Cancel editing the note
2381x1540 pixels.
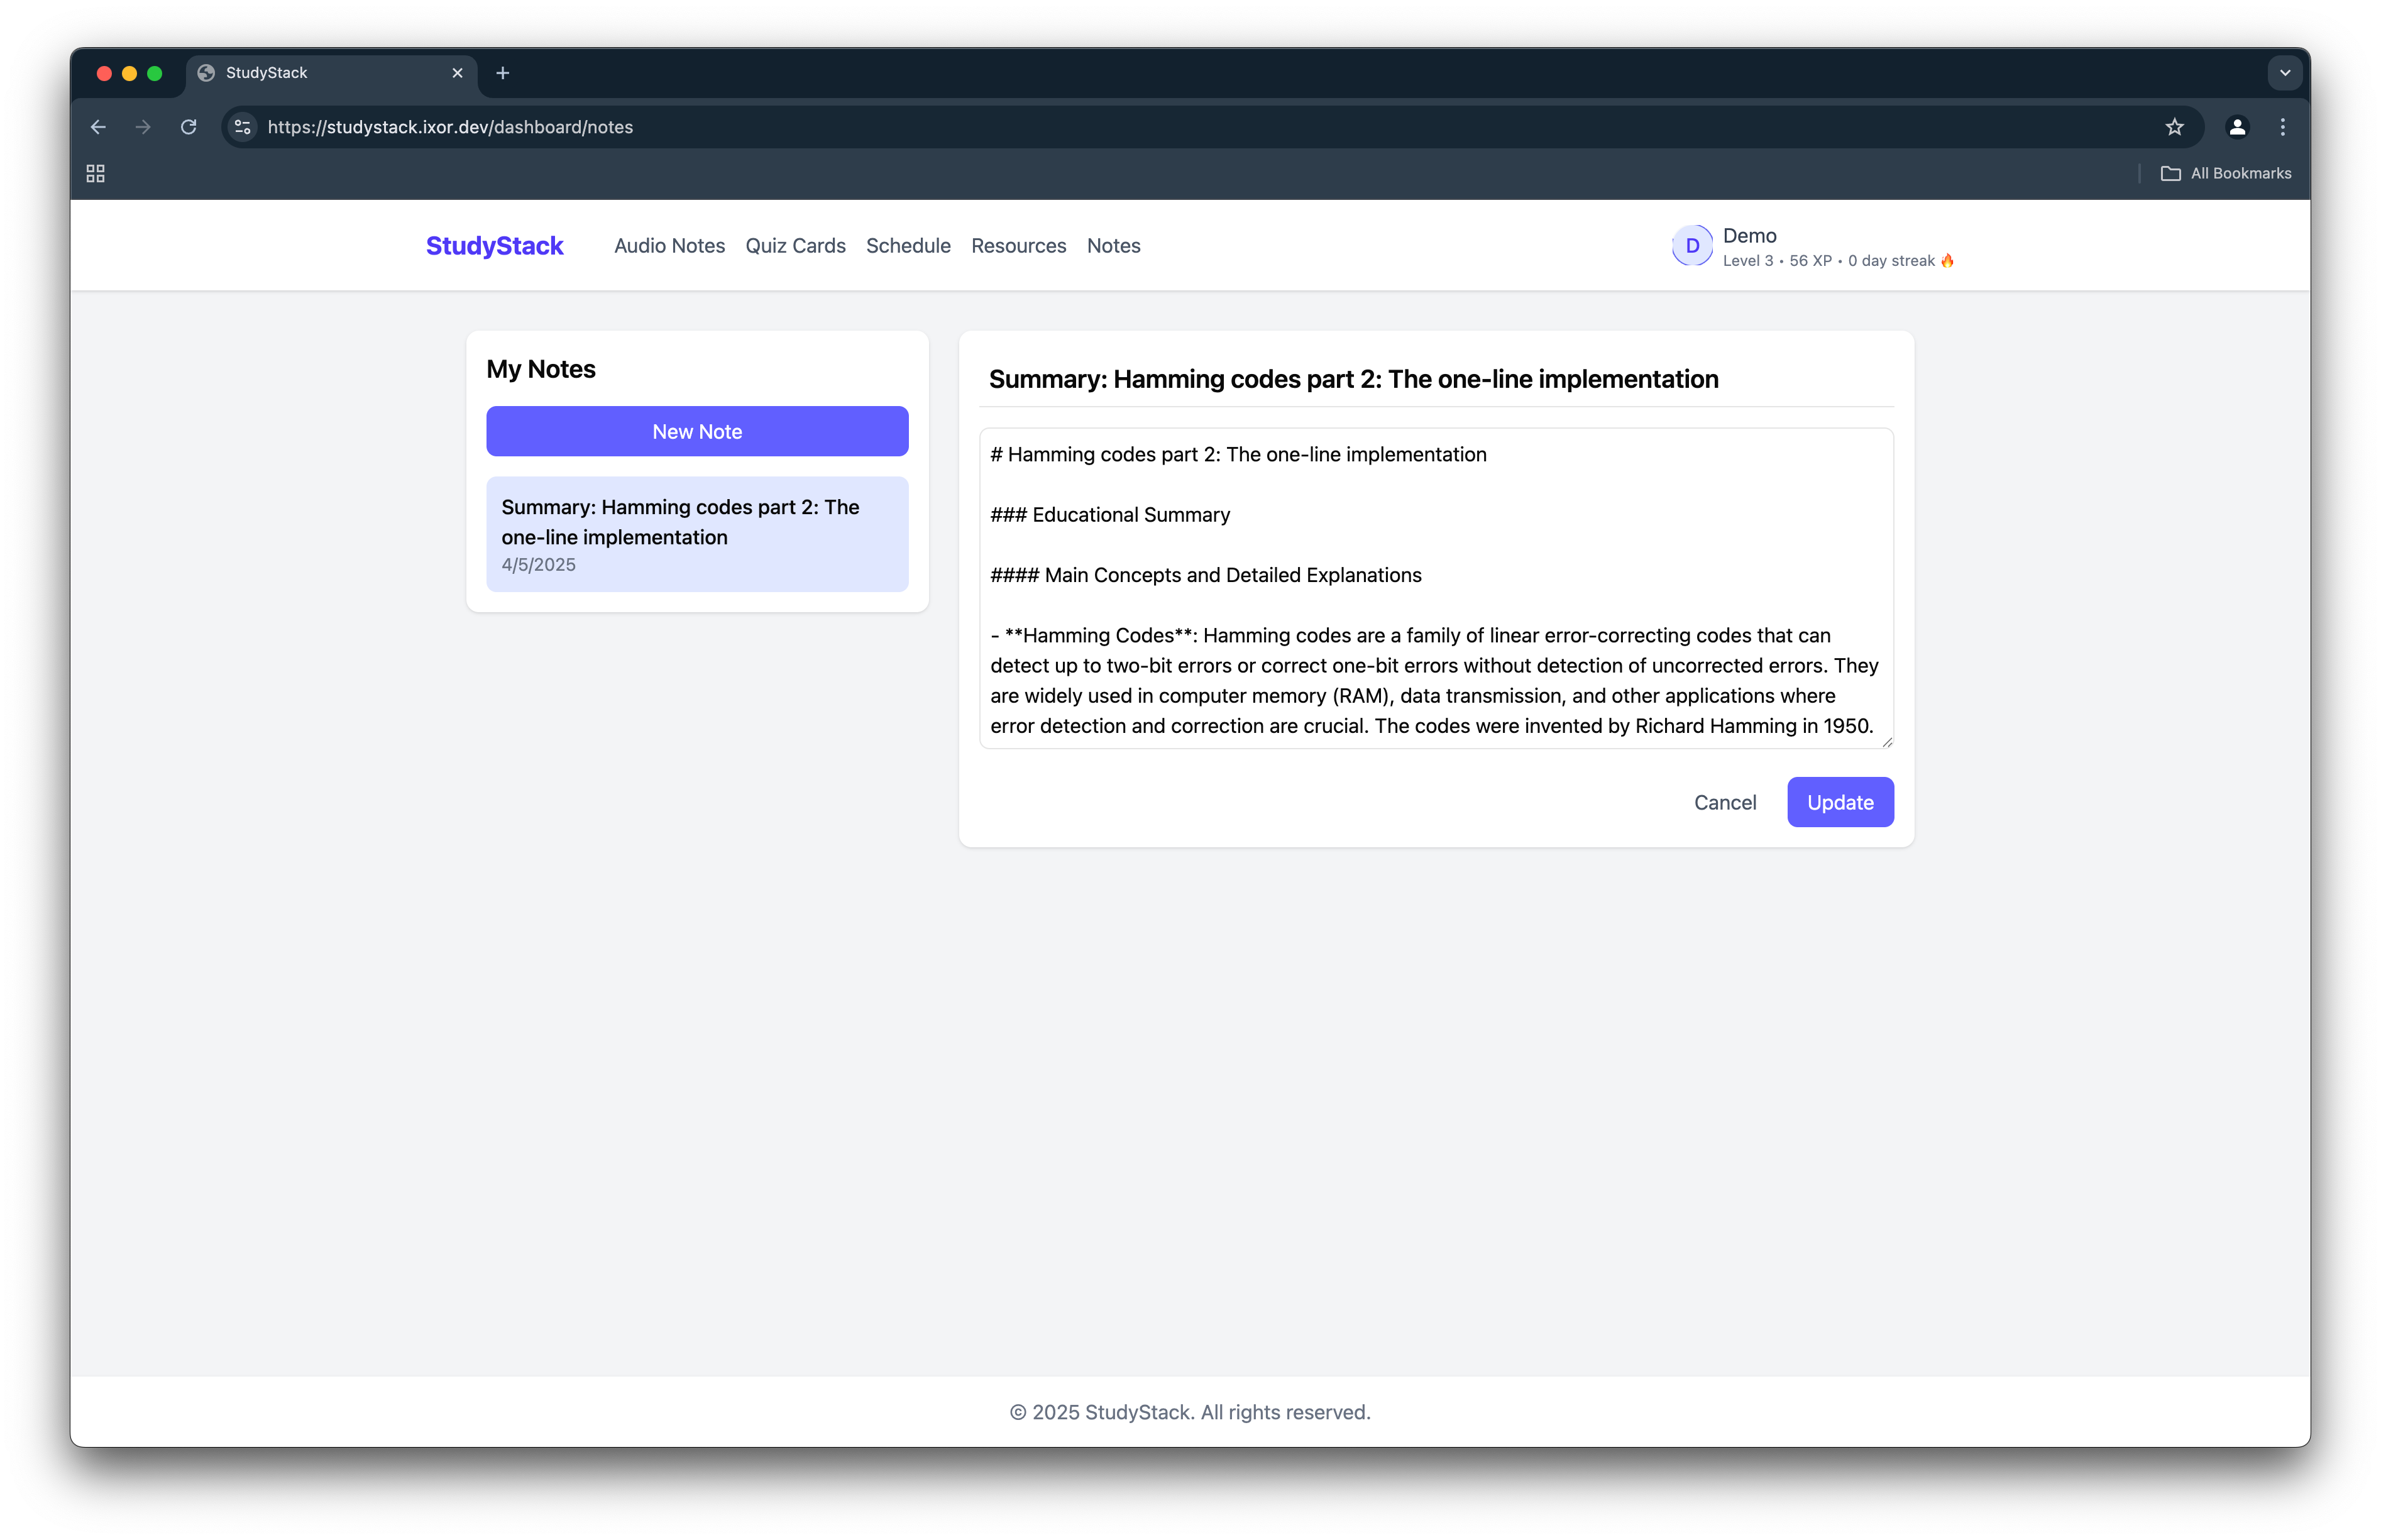click(1724, 802)
